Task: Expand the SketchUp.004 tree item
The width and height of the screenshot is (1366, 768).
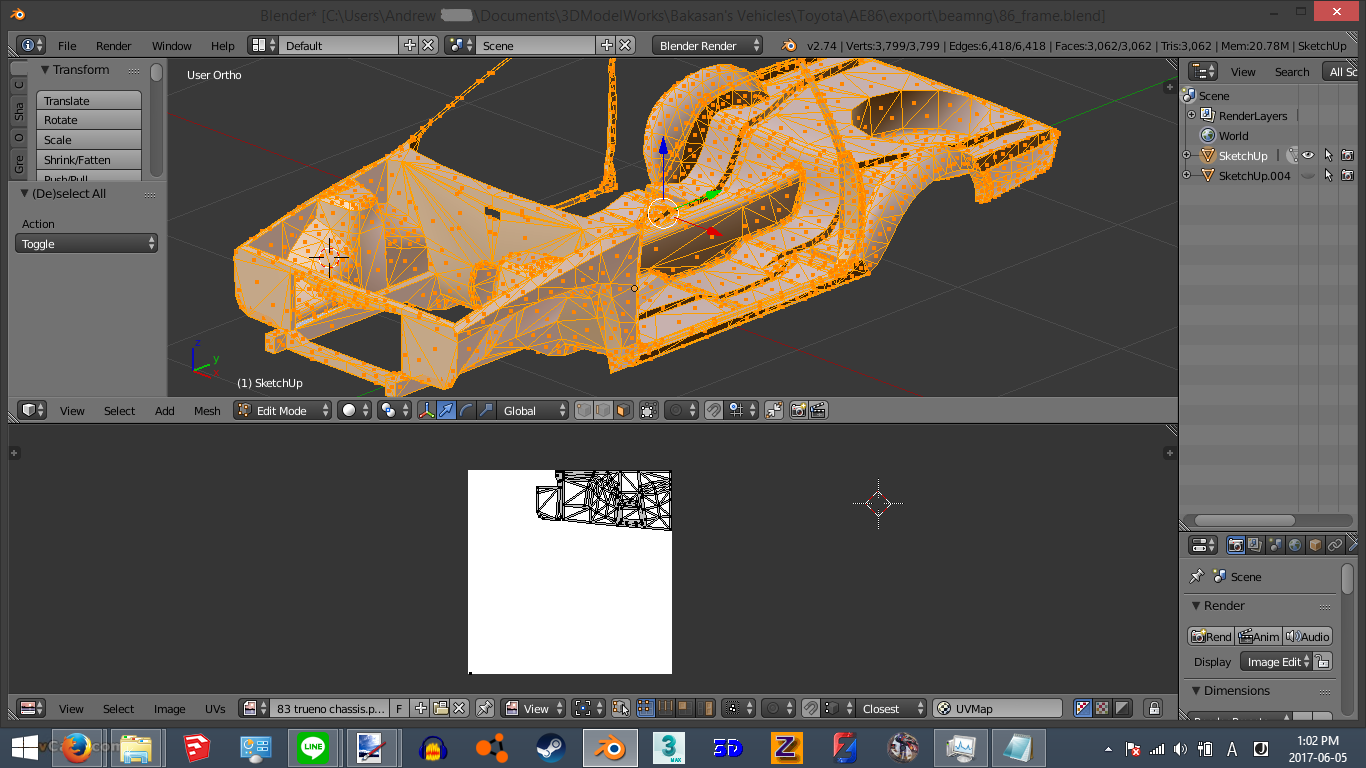Action: 1187,175
